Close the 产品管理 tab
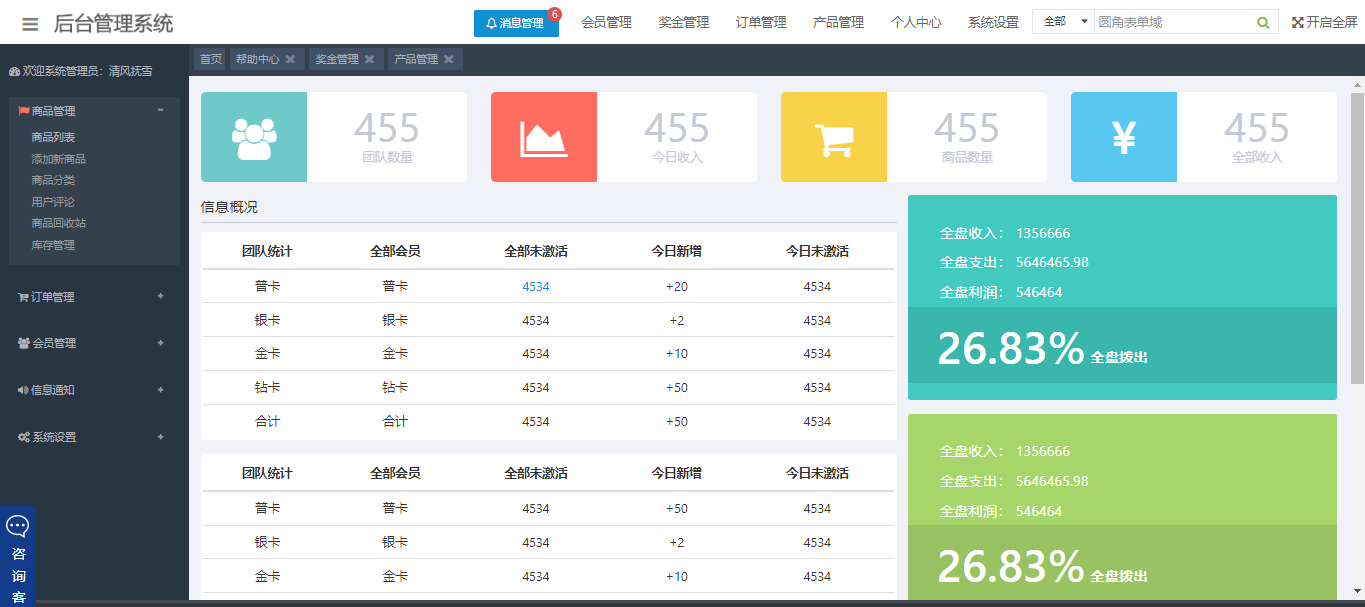 (449, 60)
